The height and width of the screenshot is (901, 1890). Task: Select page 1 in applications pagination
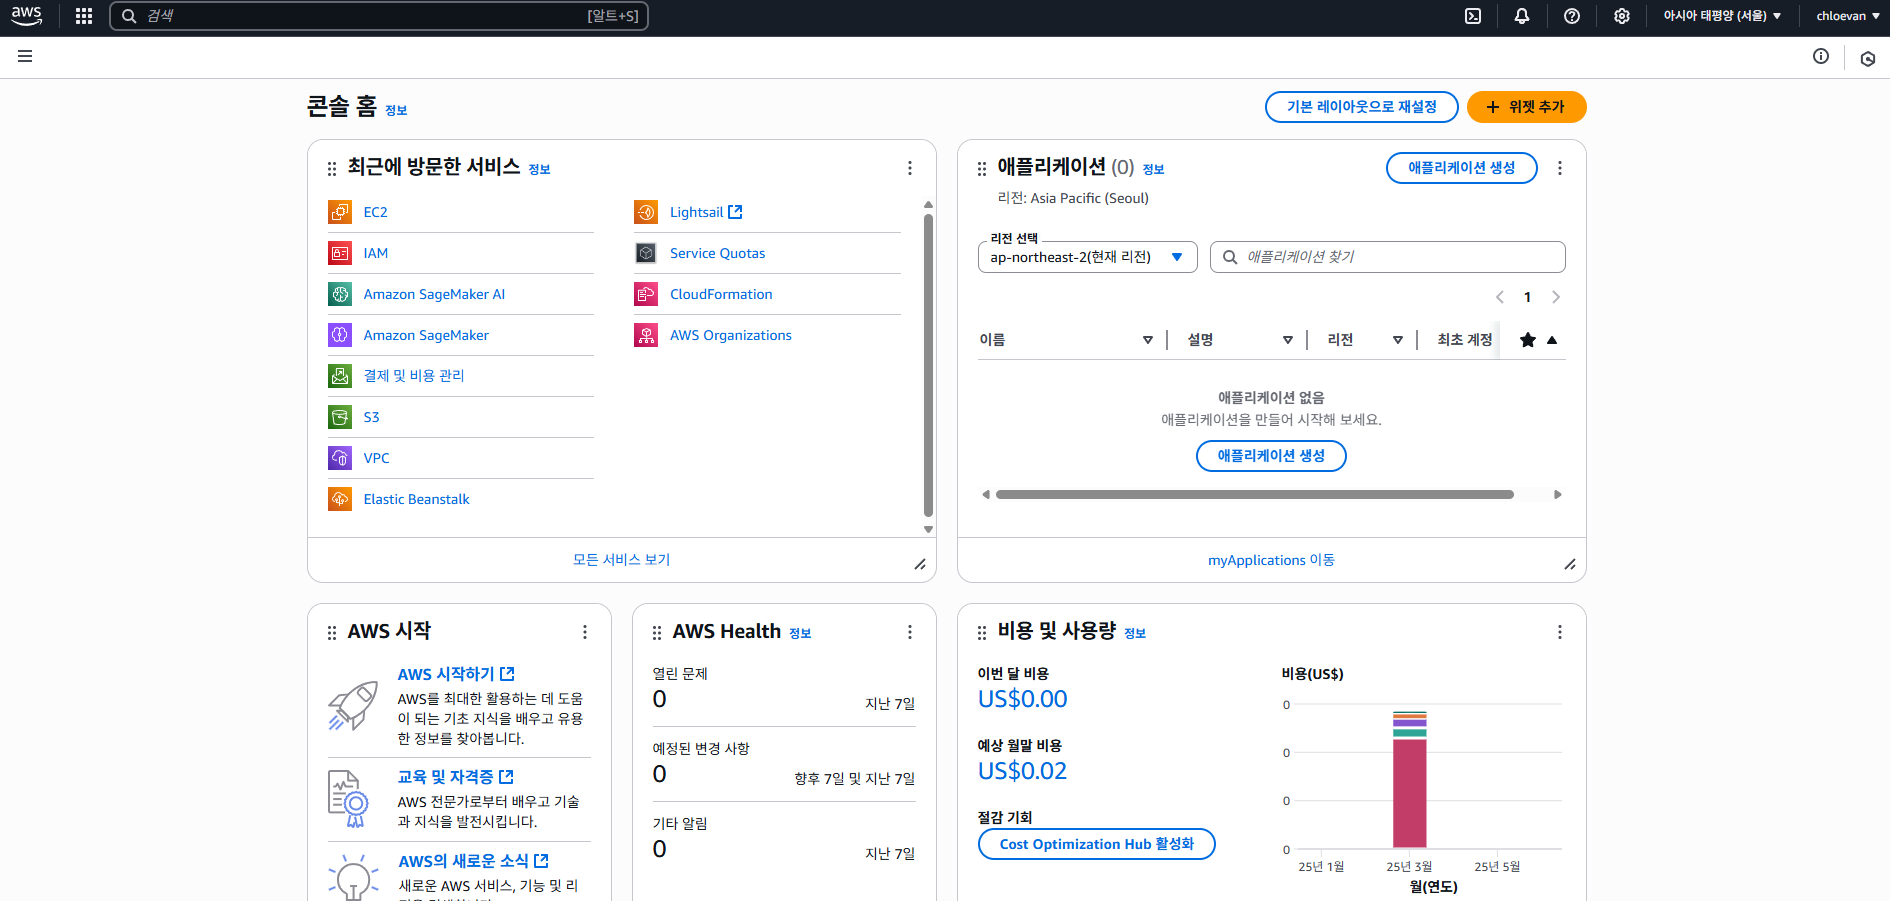(x=1527, y=297)
